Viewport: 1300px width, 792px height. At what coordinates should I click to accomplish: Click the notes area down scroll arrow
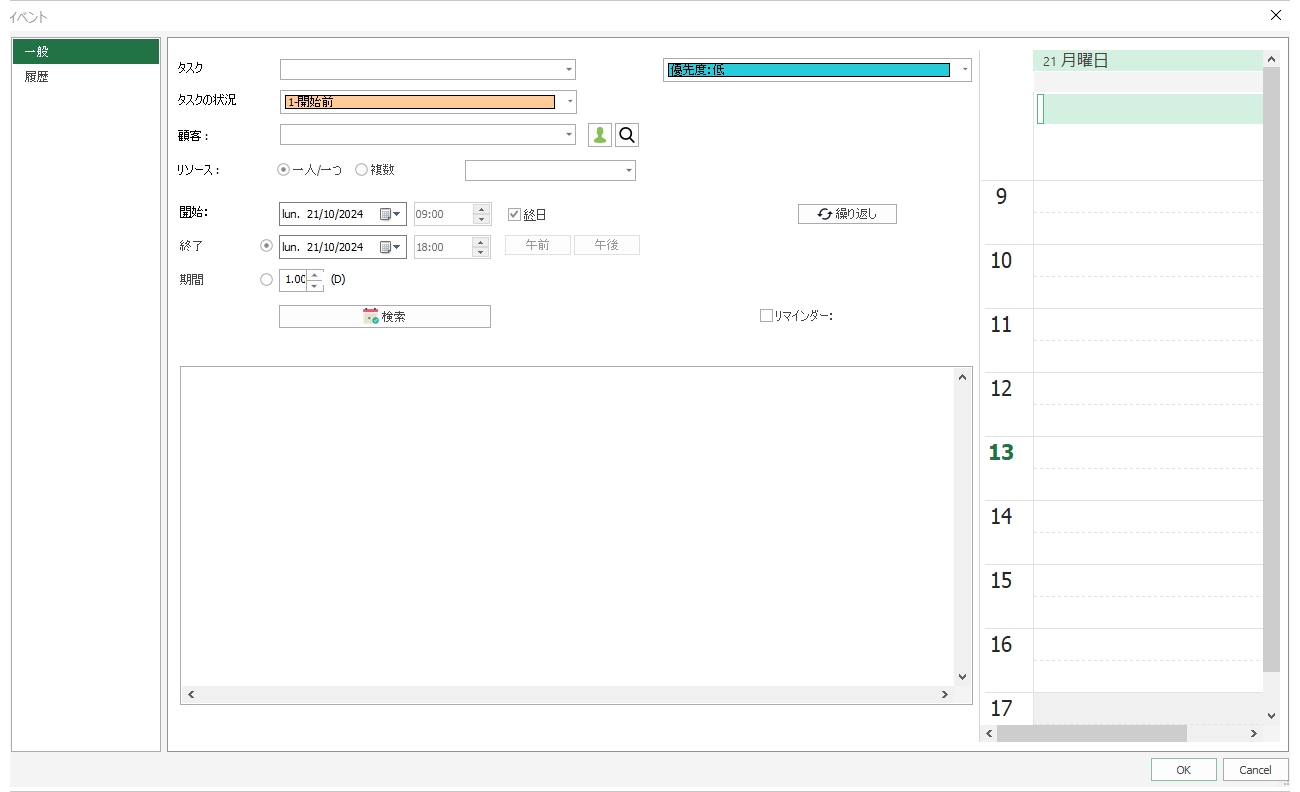pos(963,677)
